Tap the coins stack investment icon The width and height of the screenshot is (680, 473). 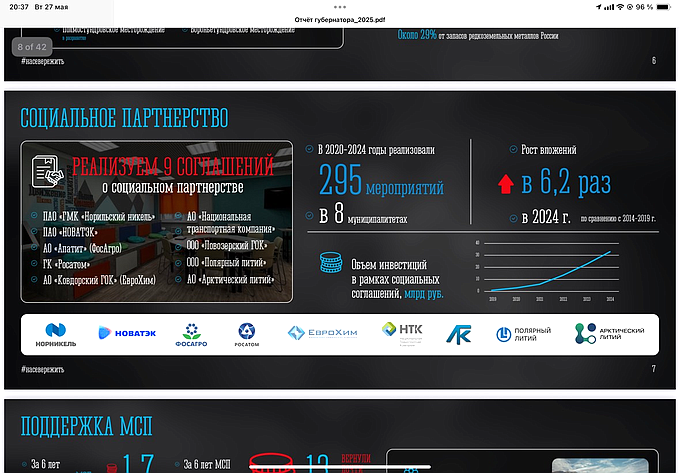pyautogui.click(x=327, y=262)
